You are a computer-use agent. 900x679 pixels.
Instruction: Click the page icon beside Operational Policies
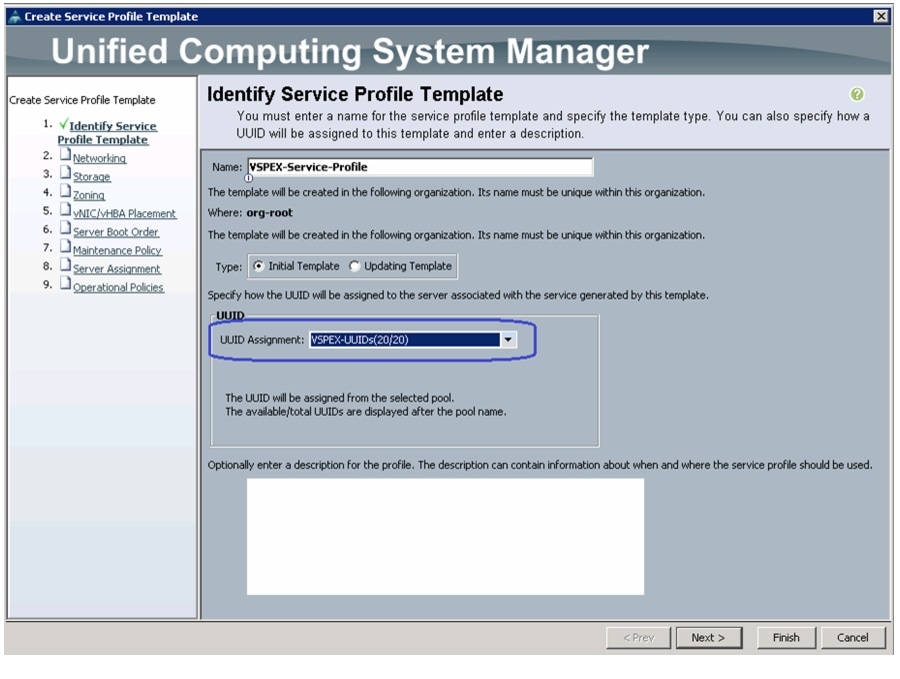coord(65,284)
